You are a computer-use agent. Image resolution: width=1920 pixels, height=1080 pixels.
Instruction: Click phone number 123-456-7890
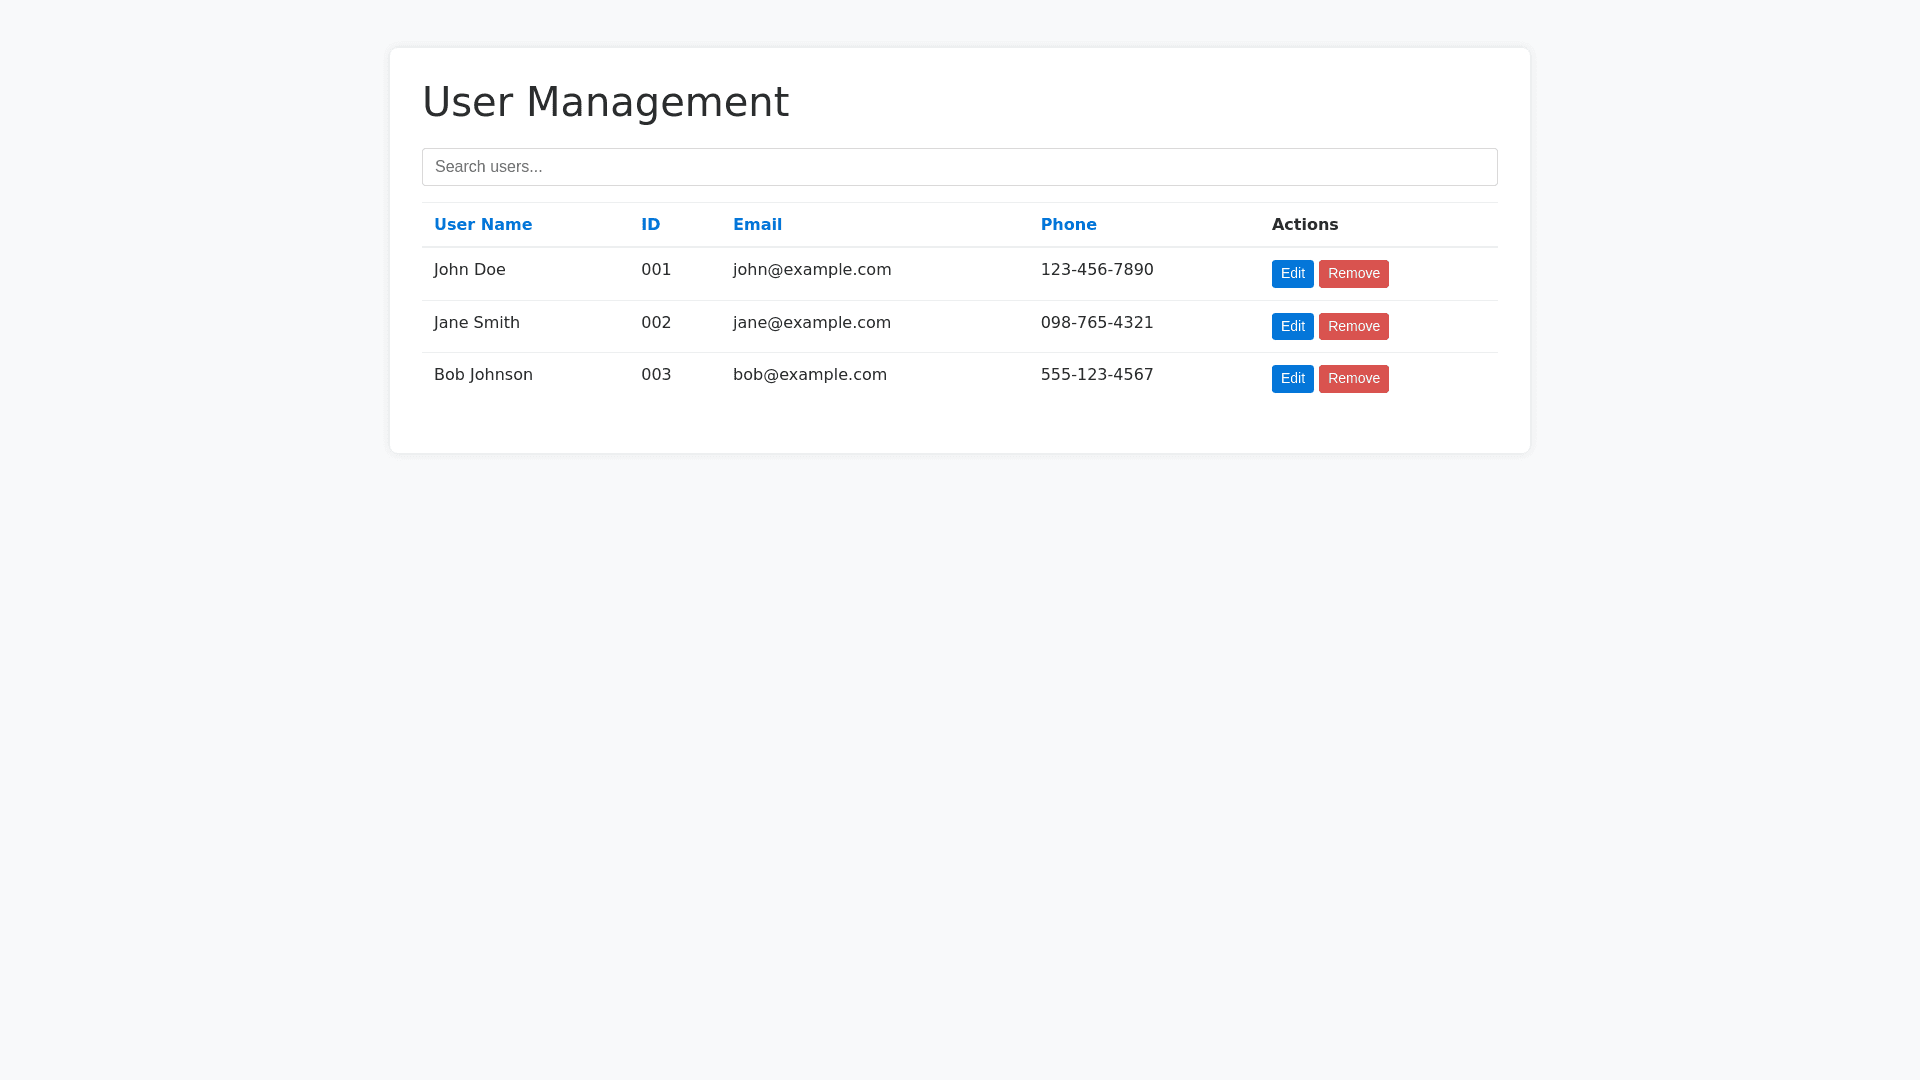coord(1096,270)
